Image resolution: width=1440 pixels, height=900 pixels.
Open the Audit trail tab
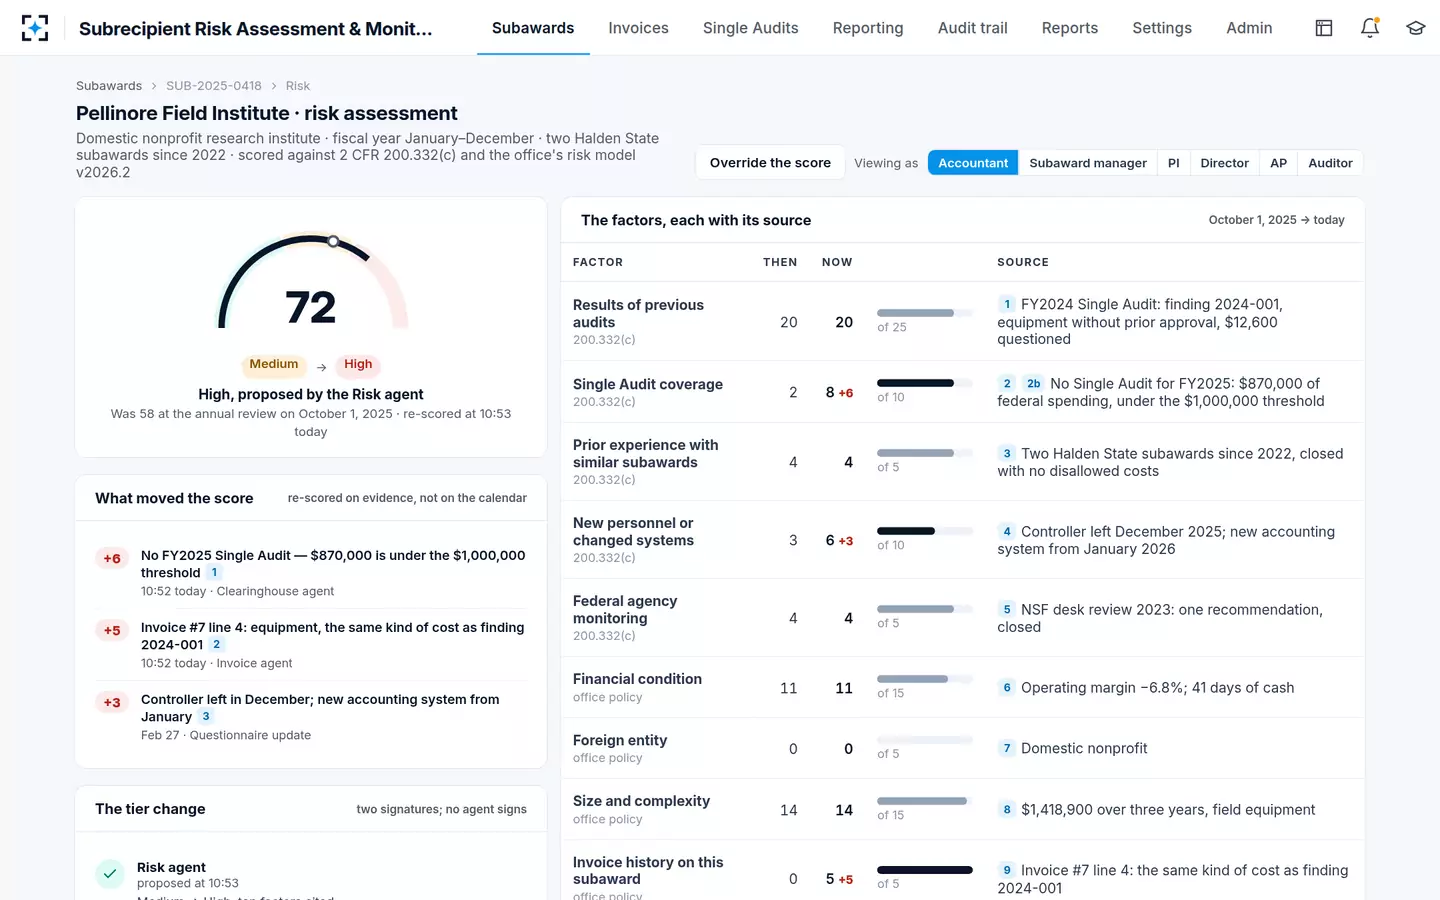[x=973, y=28]
